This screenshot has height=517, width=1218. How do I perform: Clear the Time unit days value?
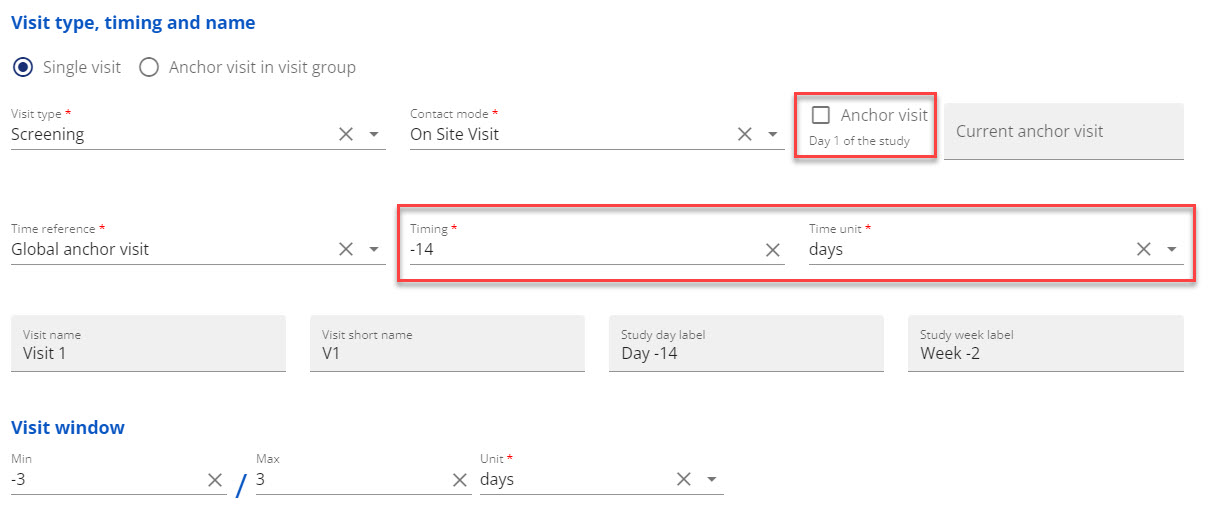pyautogui.click(x=1144, y=249)
